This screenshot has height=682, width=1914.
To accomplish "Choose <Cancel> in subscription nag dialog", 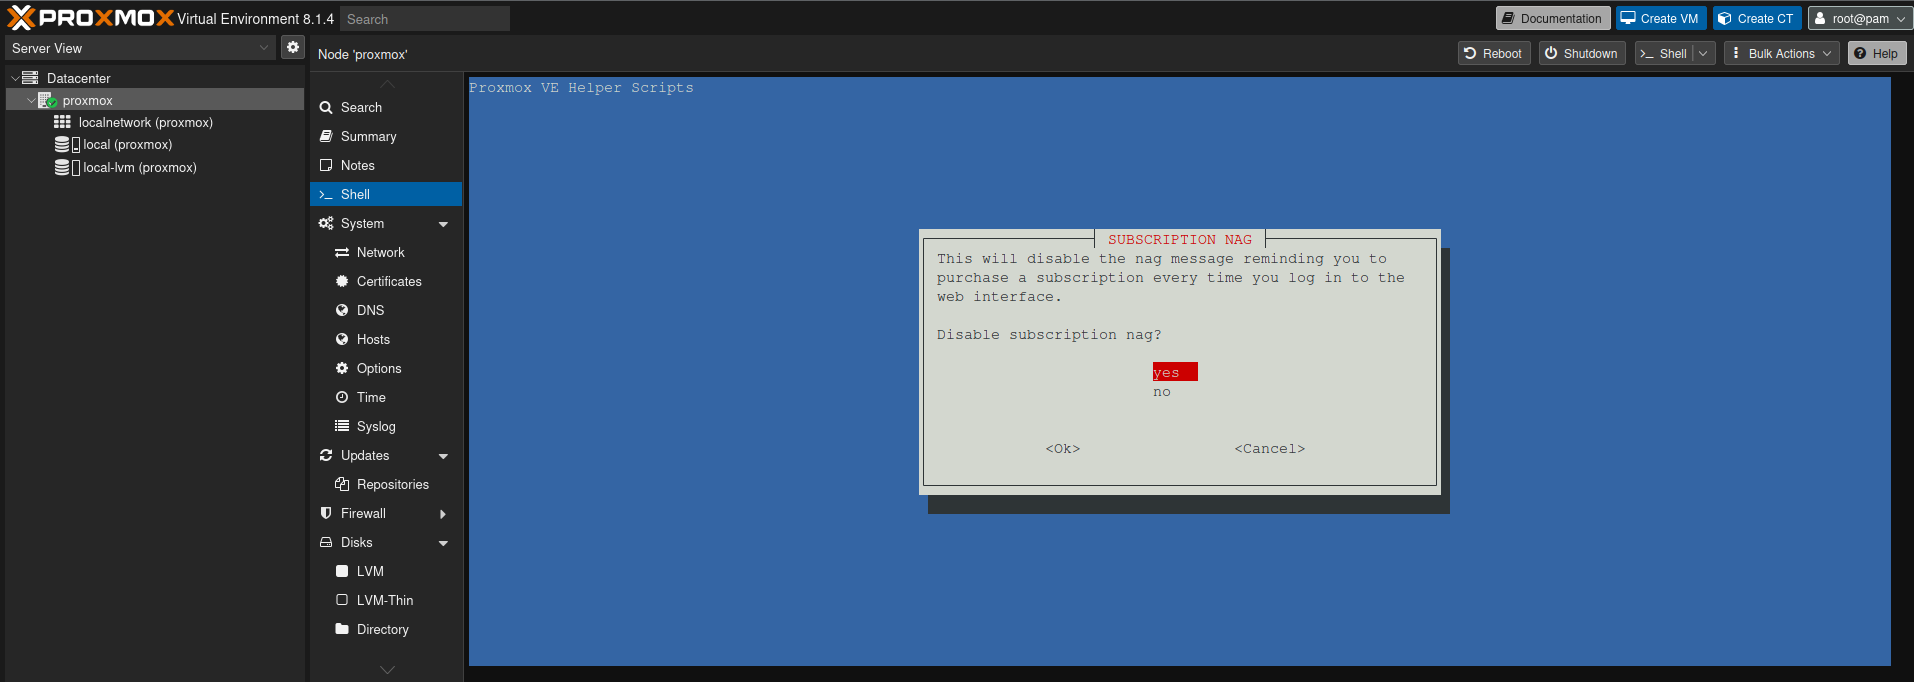I will [1270, 449].
